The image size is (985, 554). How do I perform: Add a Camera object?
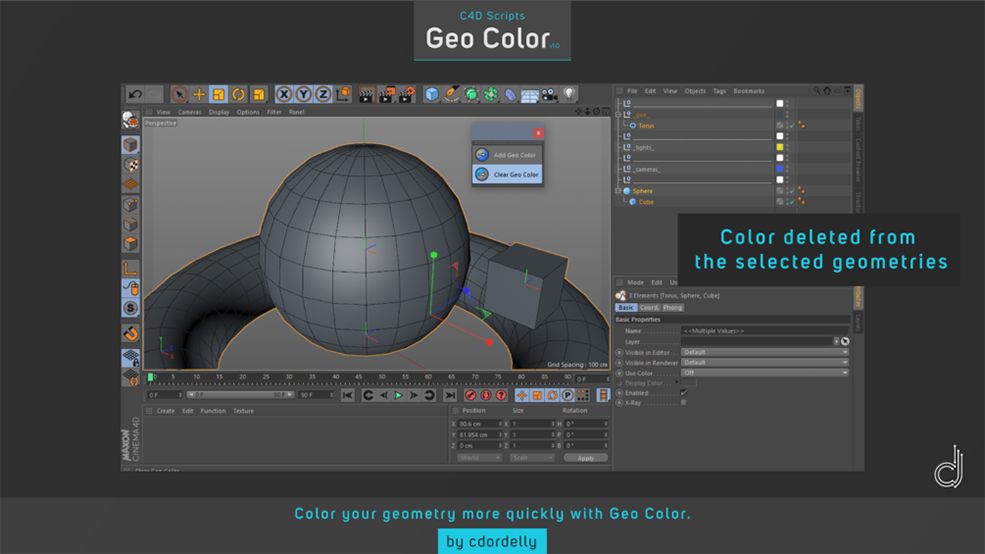[550, 94]
